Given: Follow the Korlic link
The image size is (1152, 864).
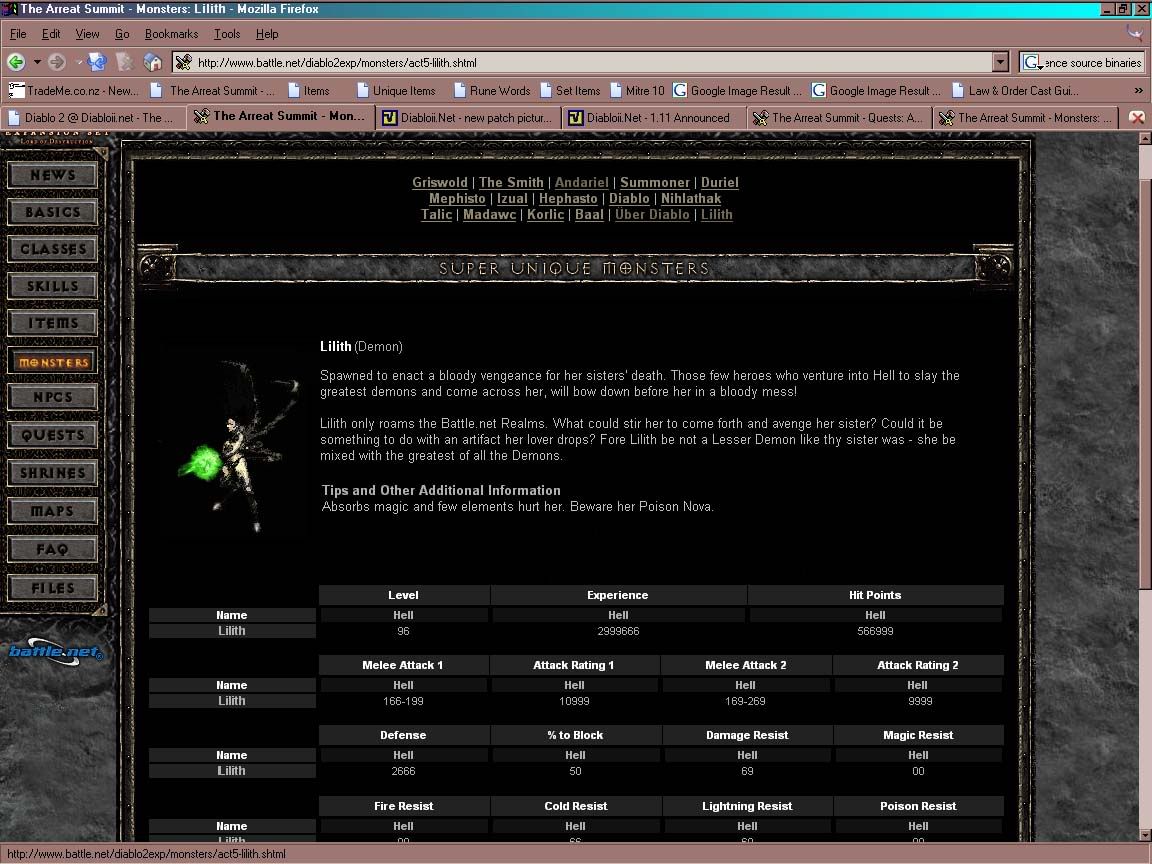Looking at the screenshot, I should 545,215.
